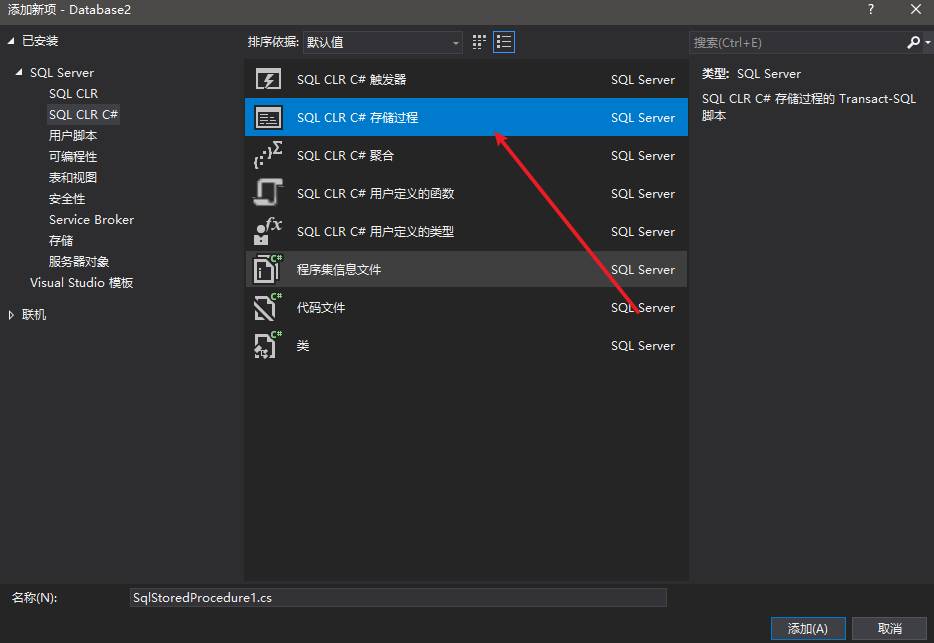Expand the 联机 tree node
Viewport: 934px width, 643px height.
tap(12, 315)
